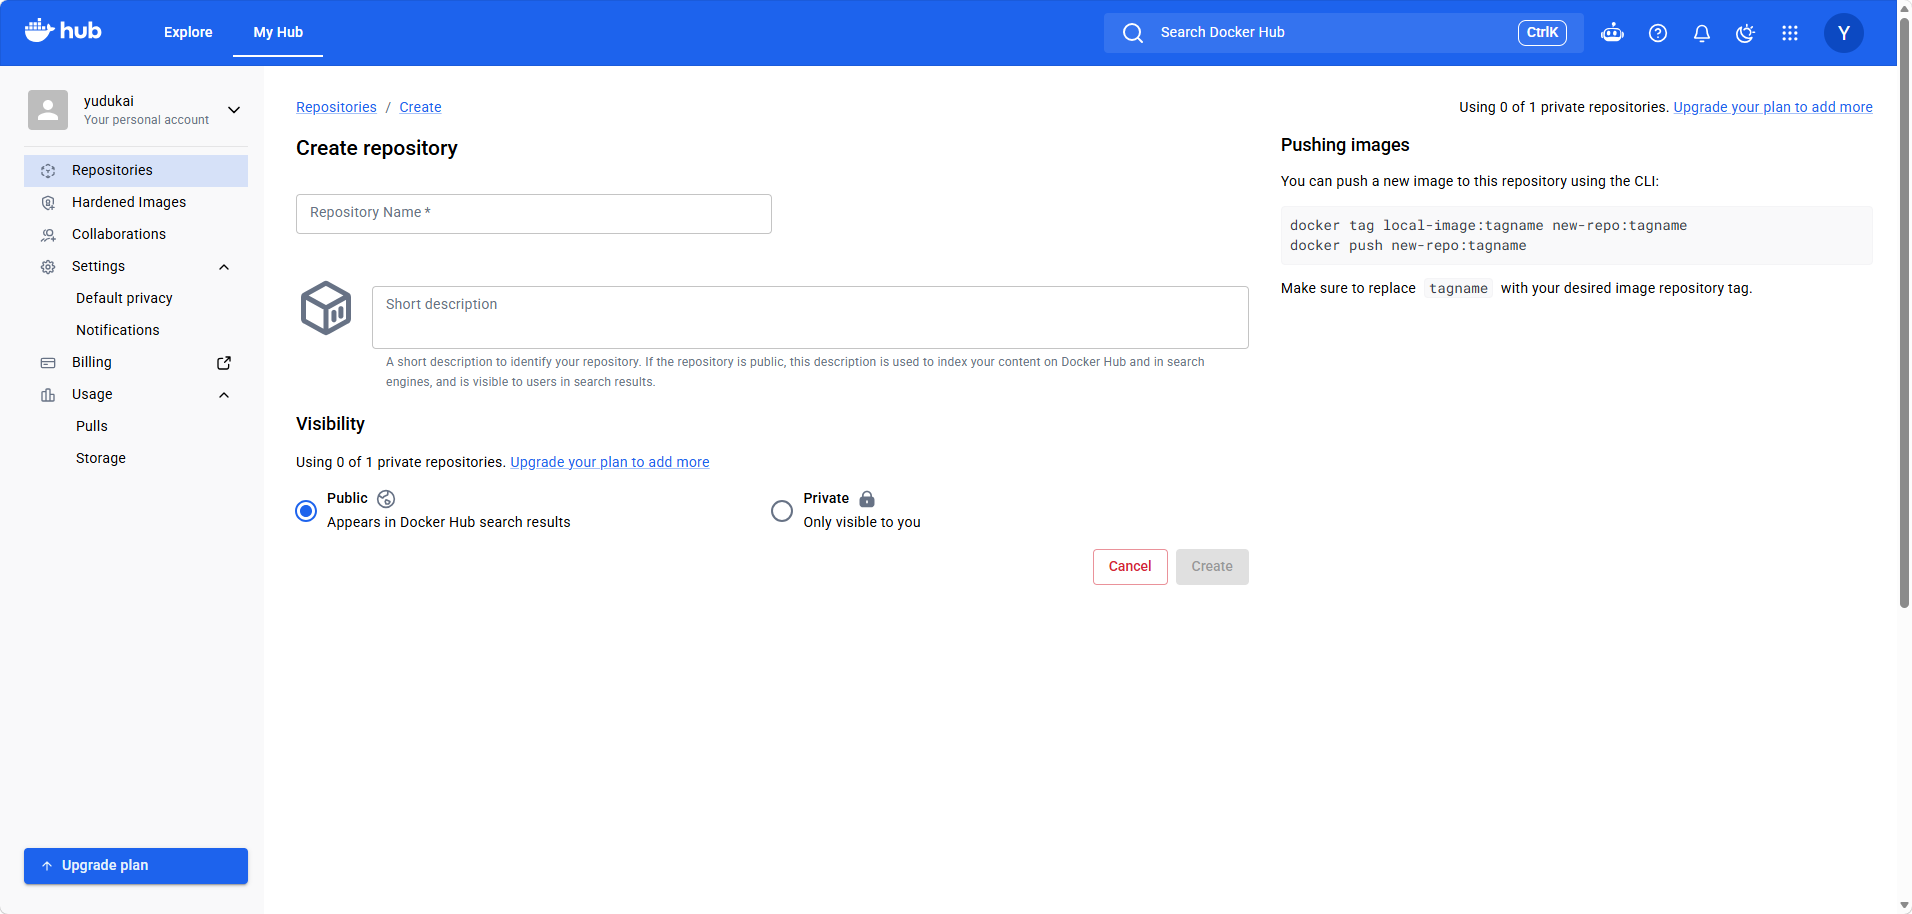
Task: Select the Public visibility radio button
Action: [306, 511]
